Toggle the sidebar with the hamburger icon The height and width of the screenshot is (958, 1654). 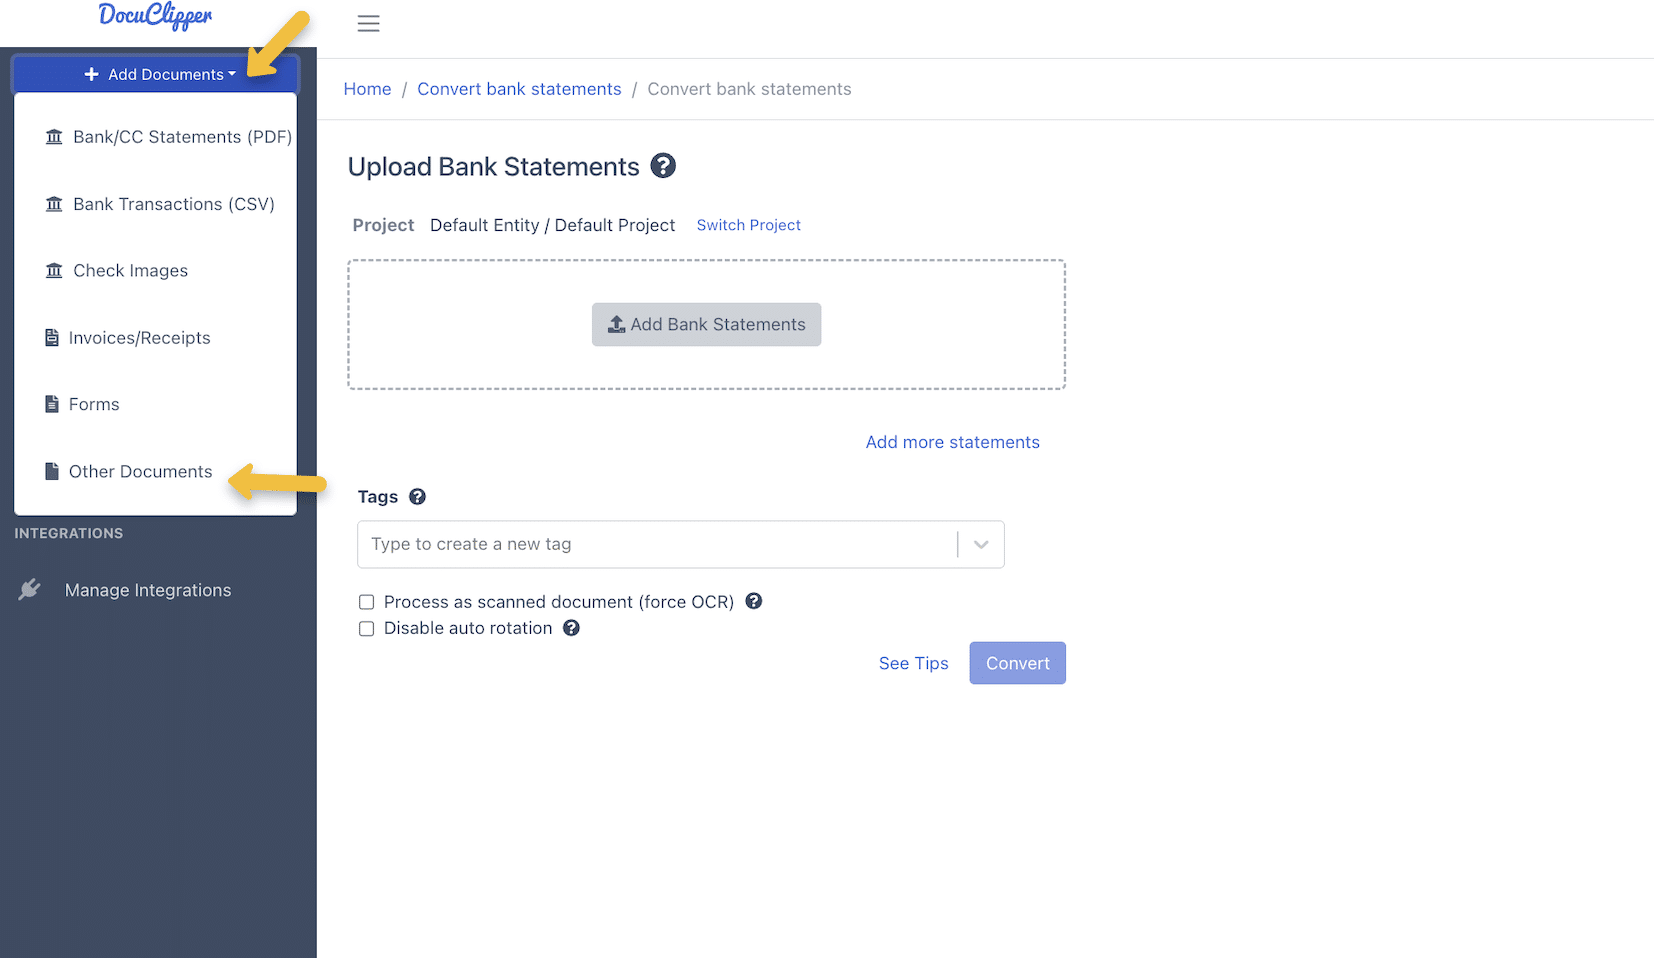(368, 23)
